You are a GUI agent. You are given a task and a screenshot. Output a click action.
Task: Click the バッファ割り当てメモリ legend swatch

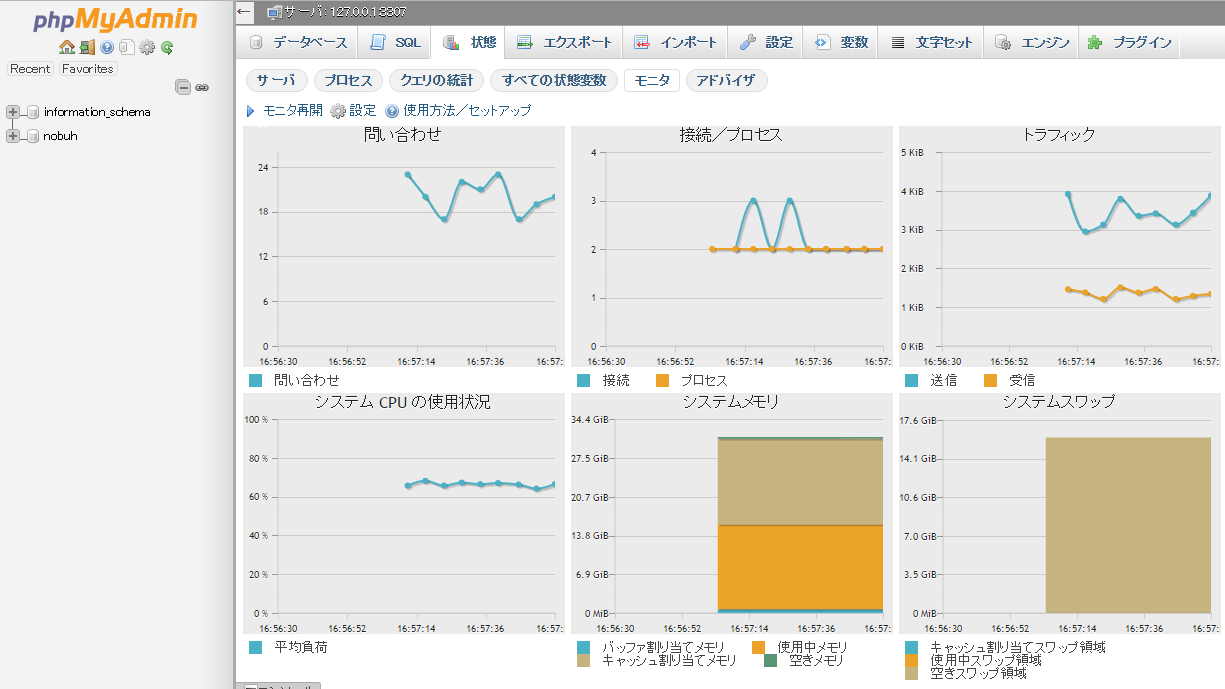click(x=583, y=647)
